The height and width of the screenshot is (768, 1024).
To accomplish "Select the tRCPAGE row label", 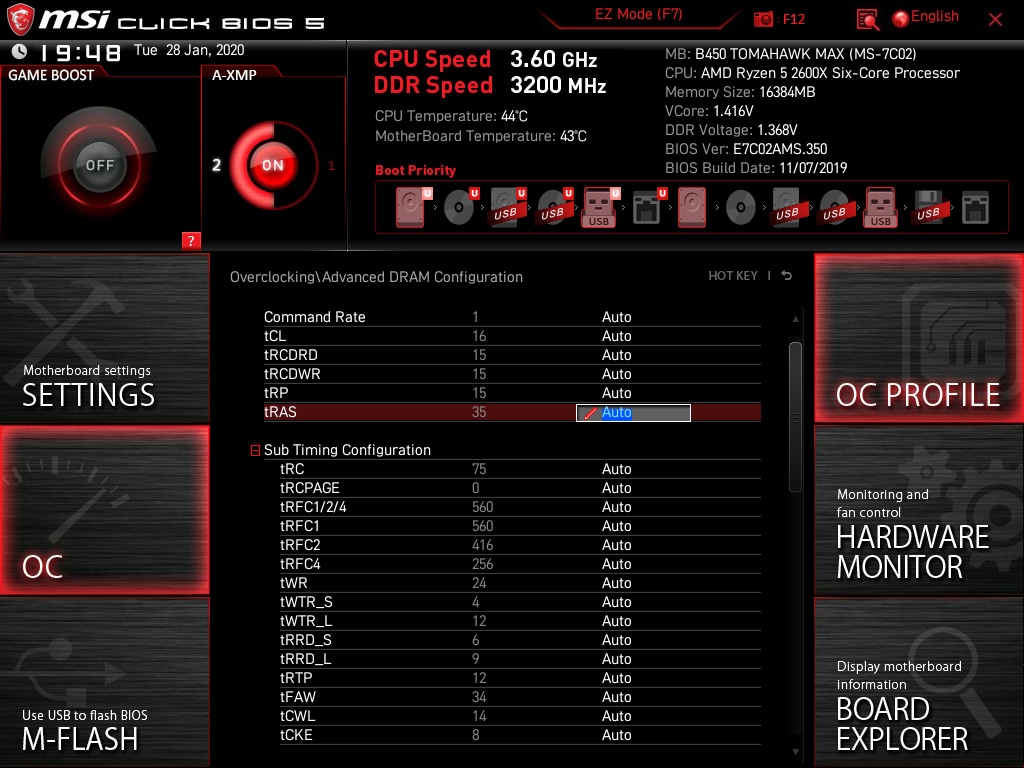I will (310, 488).
